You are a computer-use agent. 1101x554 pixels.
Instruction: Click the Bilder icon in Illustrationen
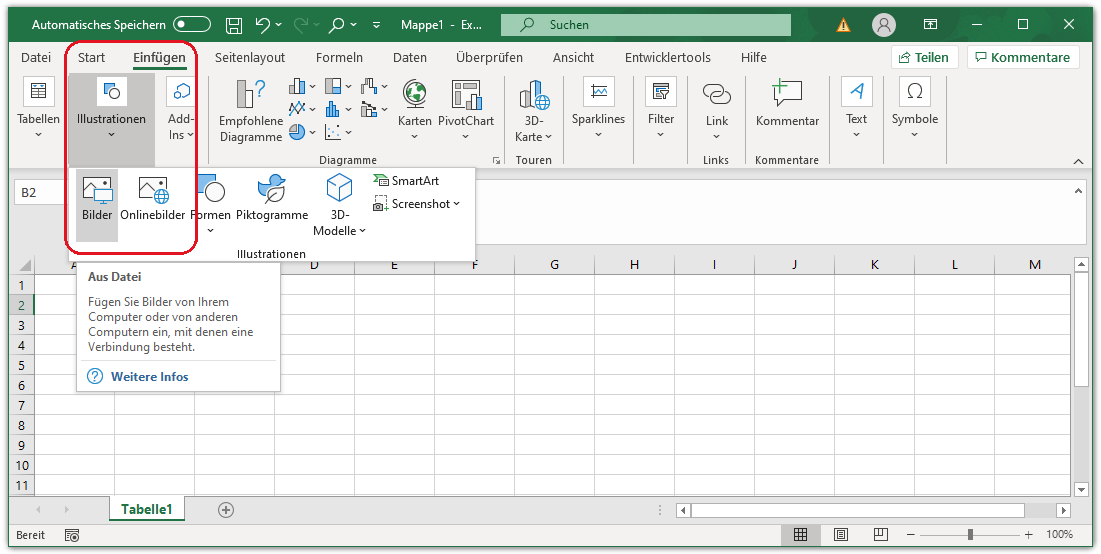[x=97, y=192]
